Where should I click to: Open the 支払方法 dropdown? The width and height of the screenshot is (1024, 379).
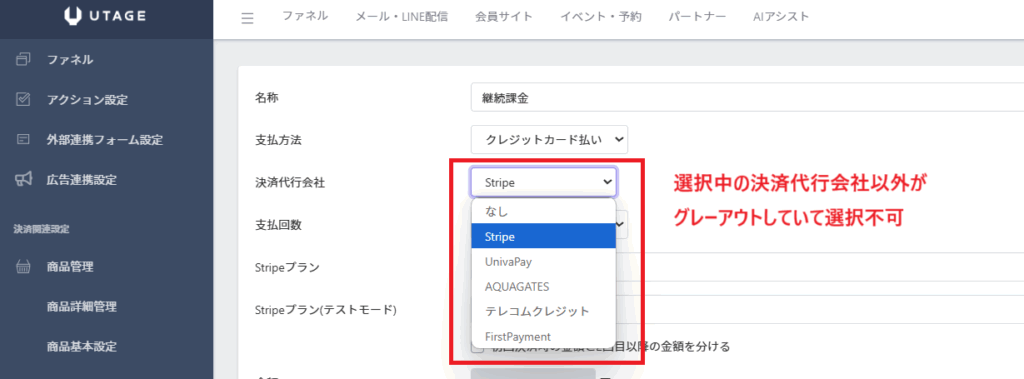[x=549, y=139]
